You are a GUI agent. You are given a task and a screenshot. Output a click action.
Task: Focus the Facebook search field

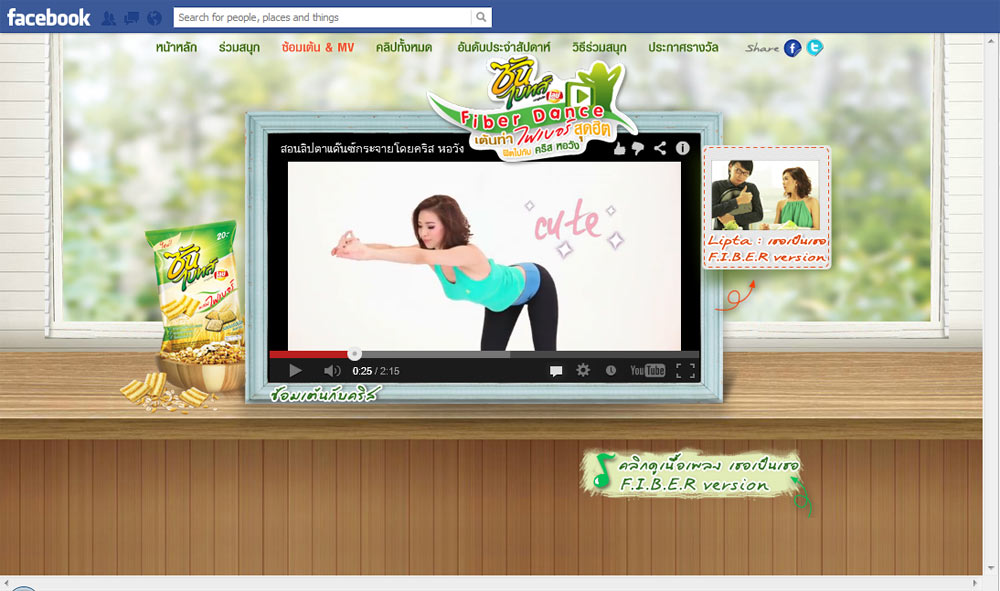pos(323,17)
